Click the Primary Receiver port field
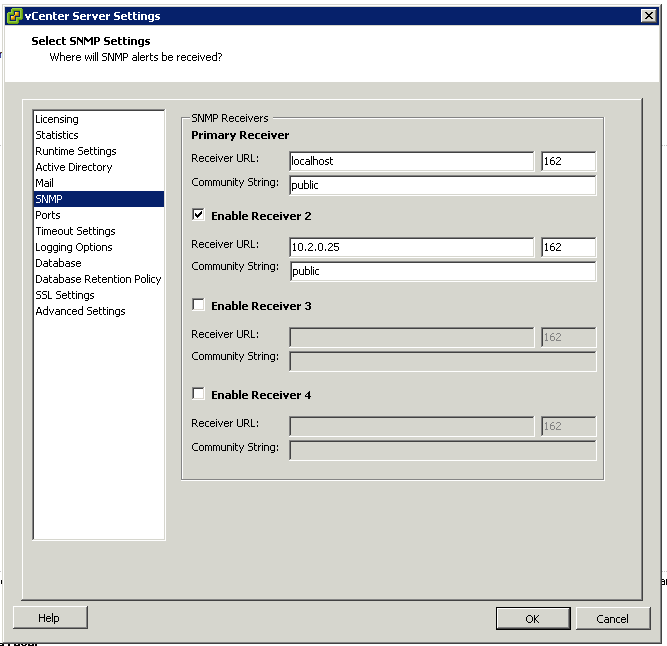The image size is (667, 646). 568,161
